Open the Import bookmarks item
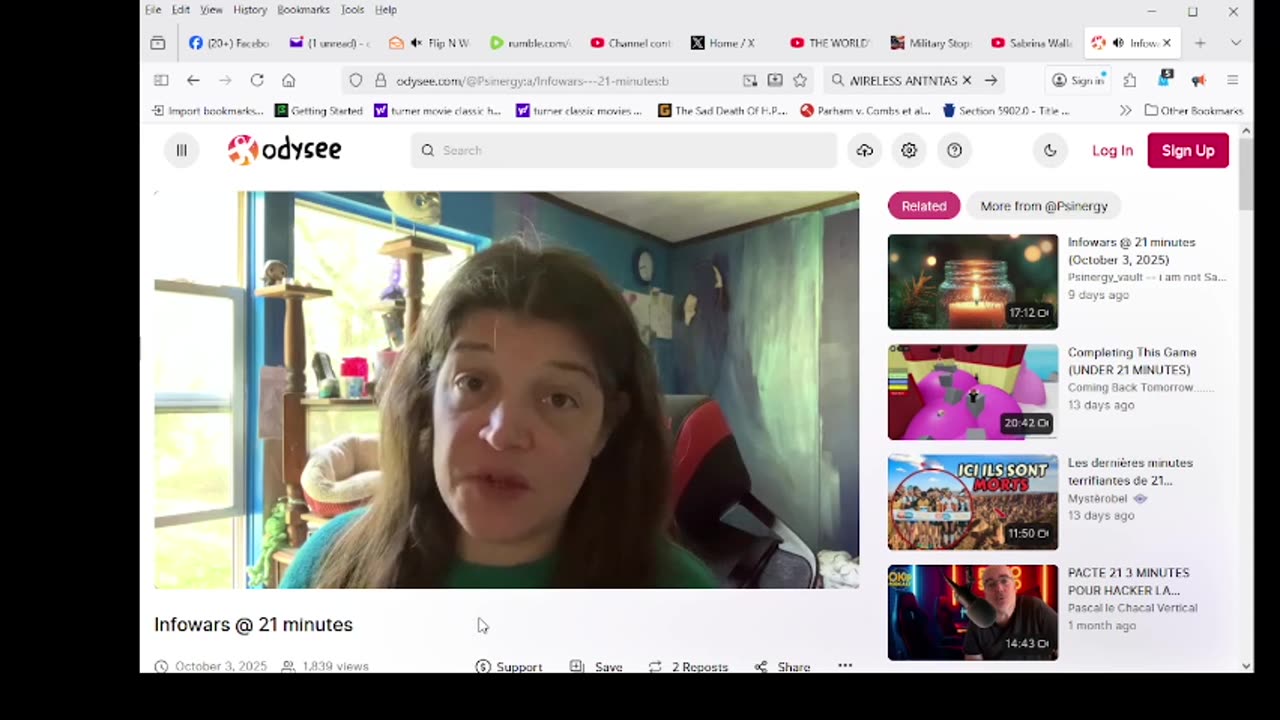 tap(207, 110)
